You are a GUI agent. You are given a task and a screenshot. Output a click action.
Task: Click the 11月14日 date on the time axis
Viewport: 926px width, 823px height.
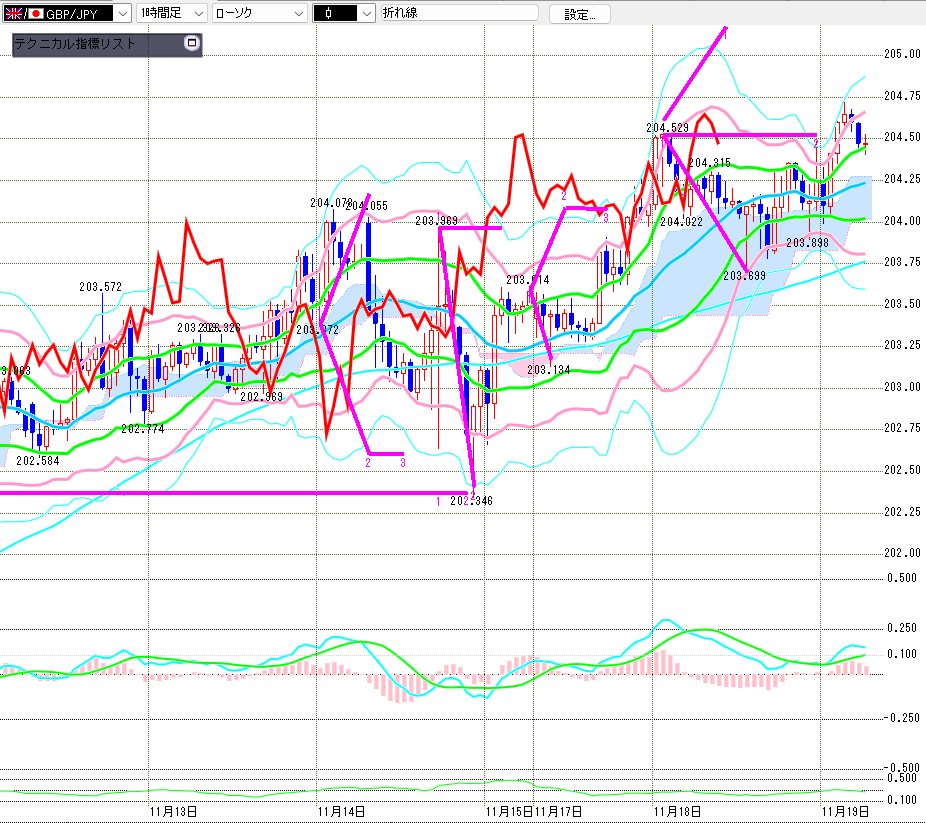[x=339, y=809]
